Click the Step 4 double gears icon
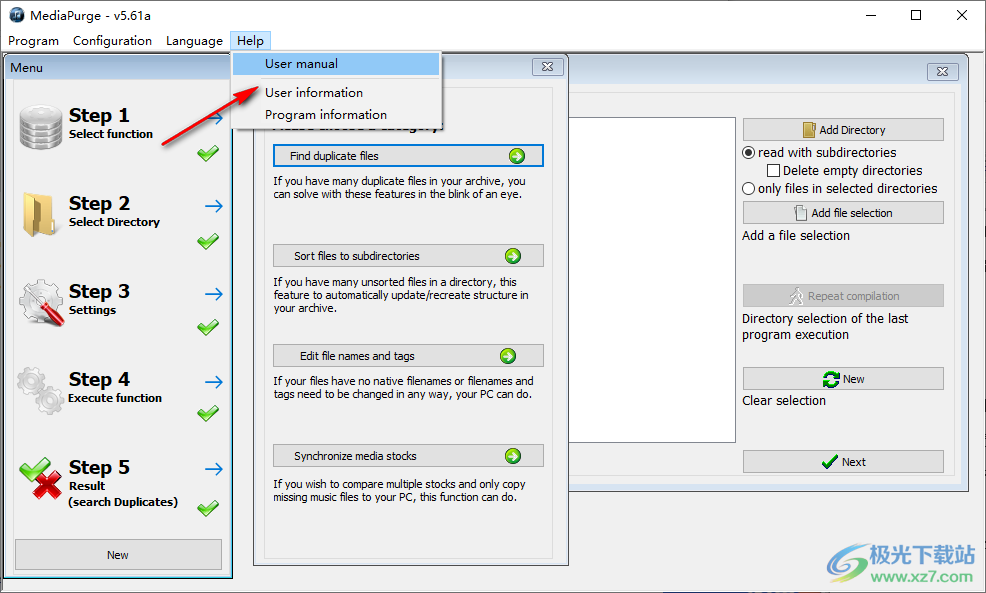The image size is (986, 593). point(40,390)
